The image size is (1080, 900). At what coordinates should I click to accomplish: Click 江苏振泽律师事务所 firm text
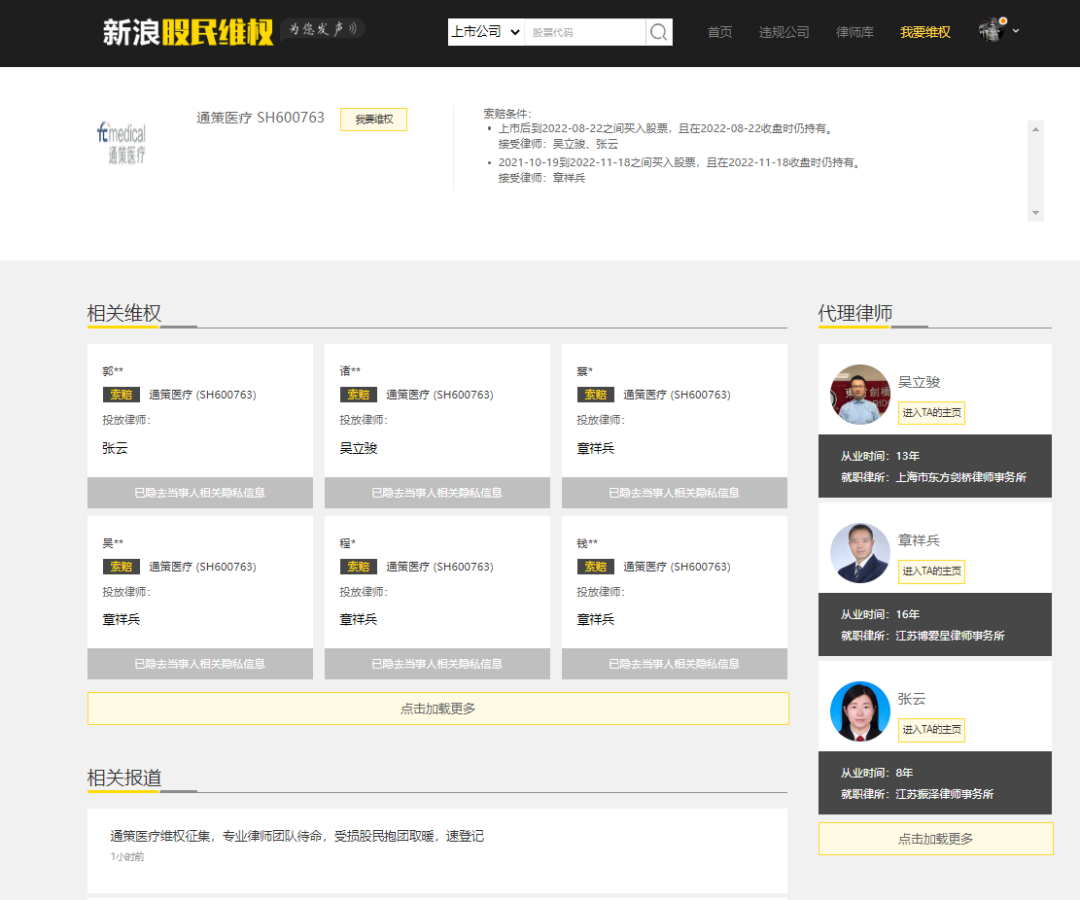(944, 794)
